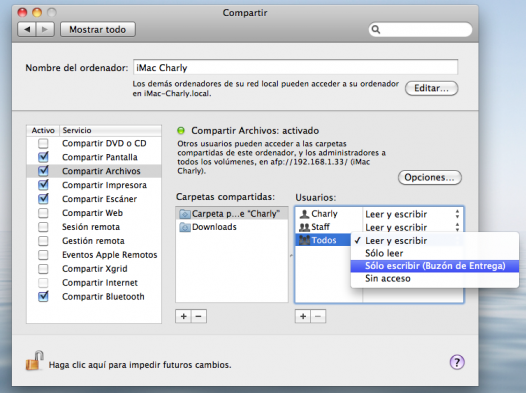Click the Charly user icon
Screen dimensions: 526x393
tap(304, 214)
